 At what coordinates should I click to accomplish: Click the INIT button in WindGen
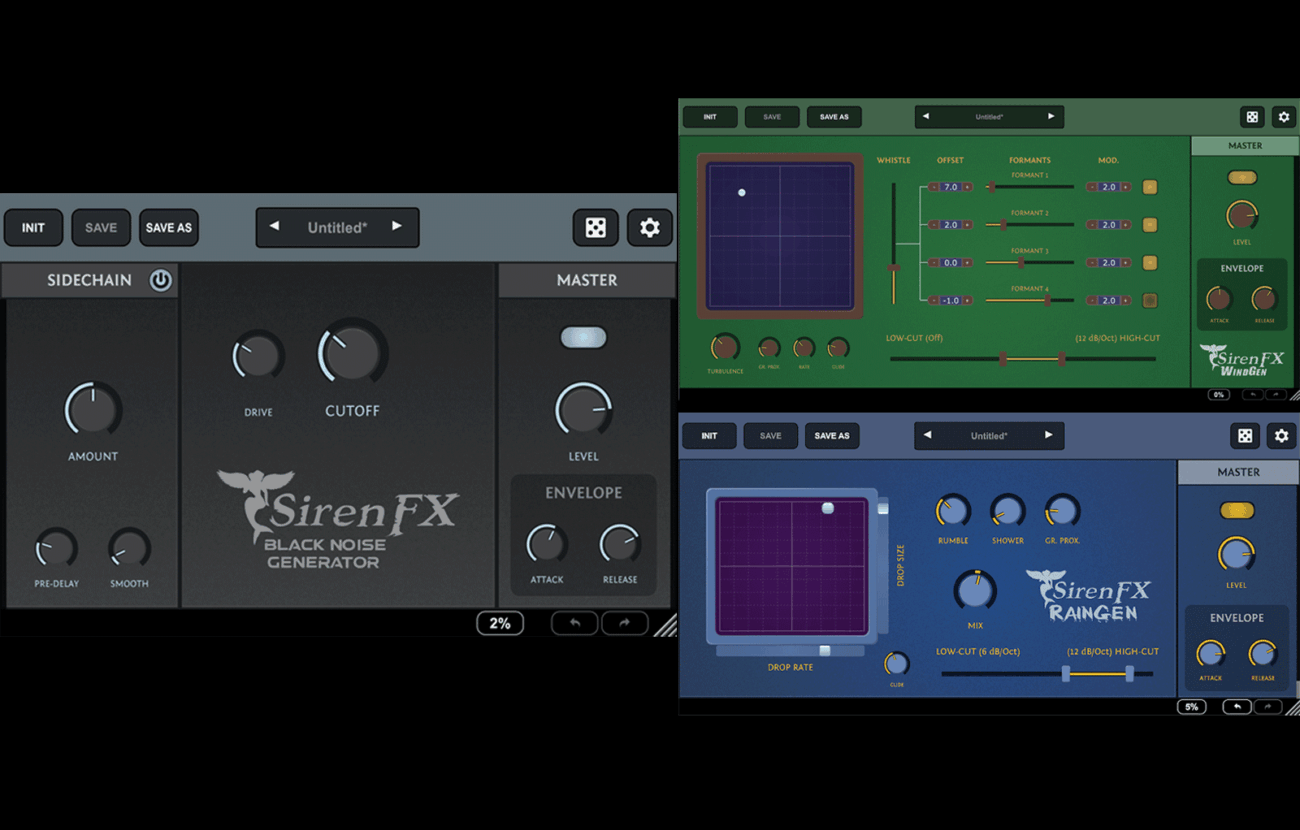[710, 117]
